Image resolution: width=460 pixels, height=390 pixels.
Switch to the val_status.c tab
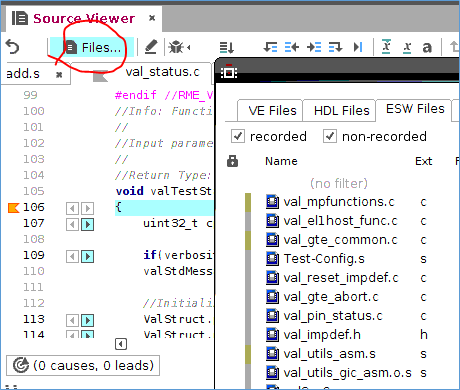162,72
